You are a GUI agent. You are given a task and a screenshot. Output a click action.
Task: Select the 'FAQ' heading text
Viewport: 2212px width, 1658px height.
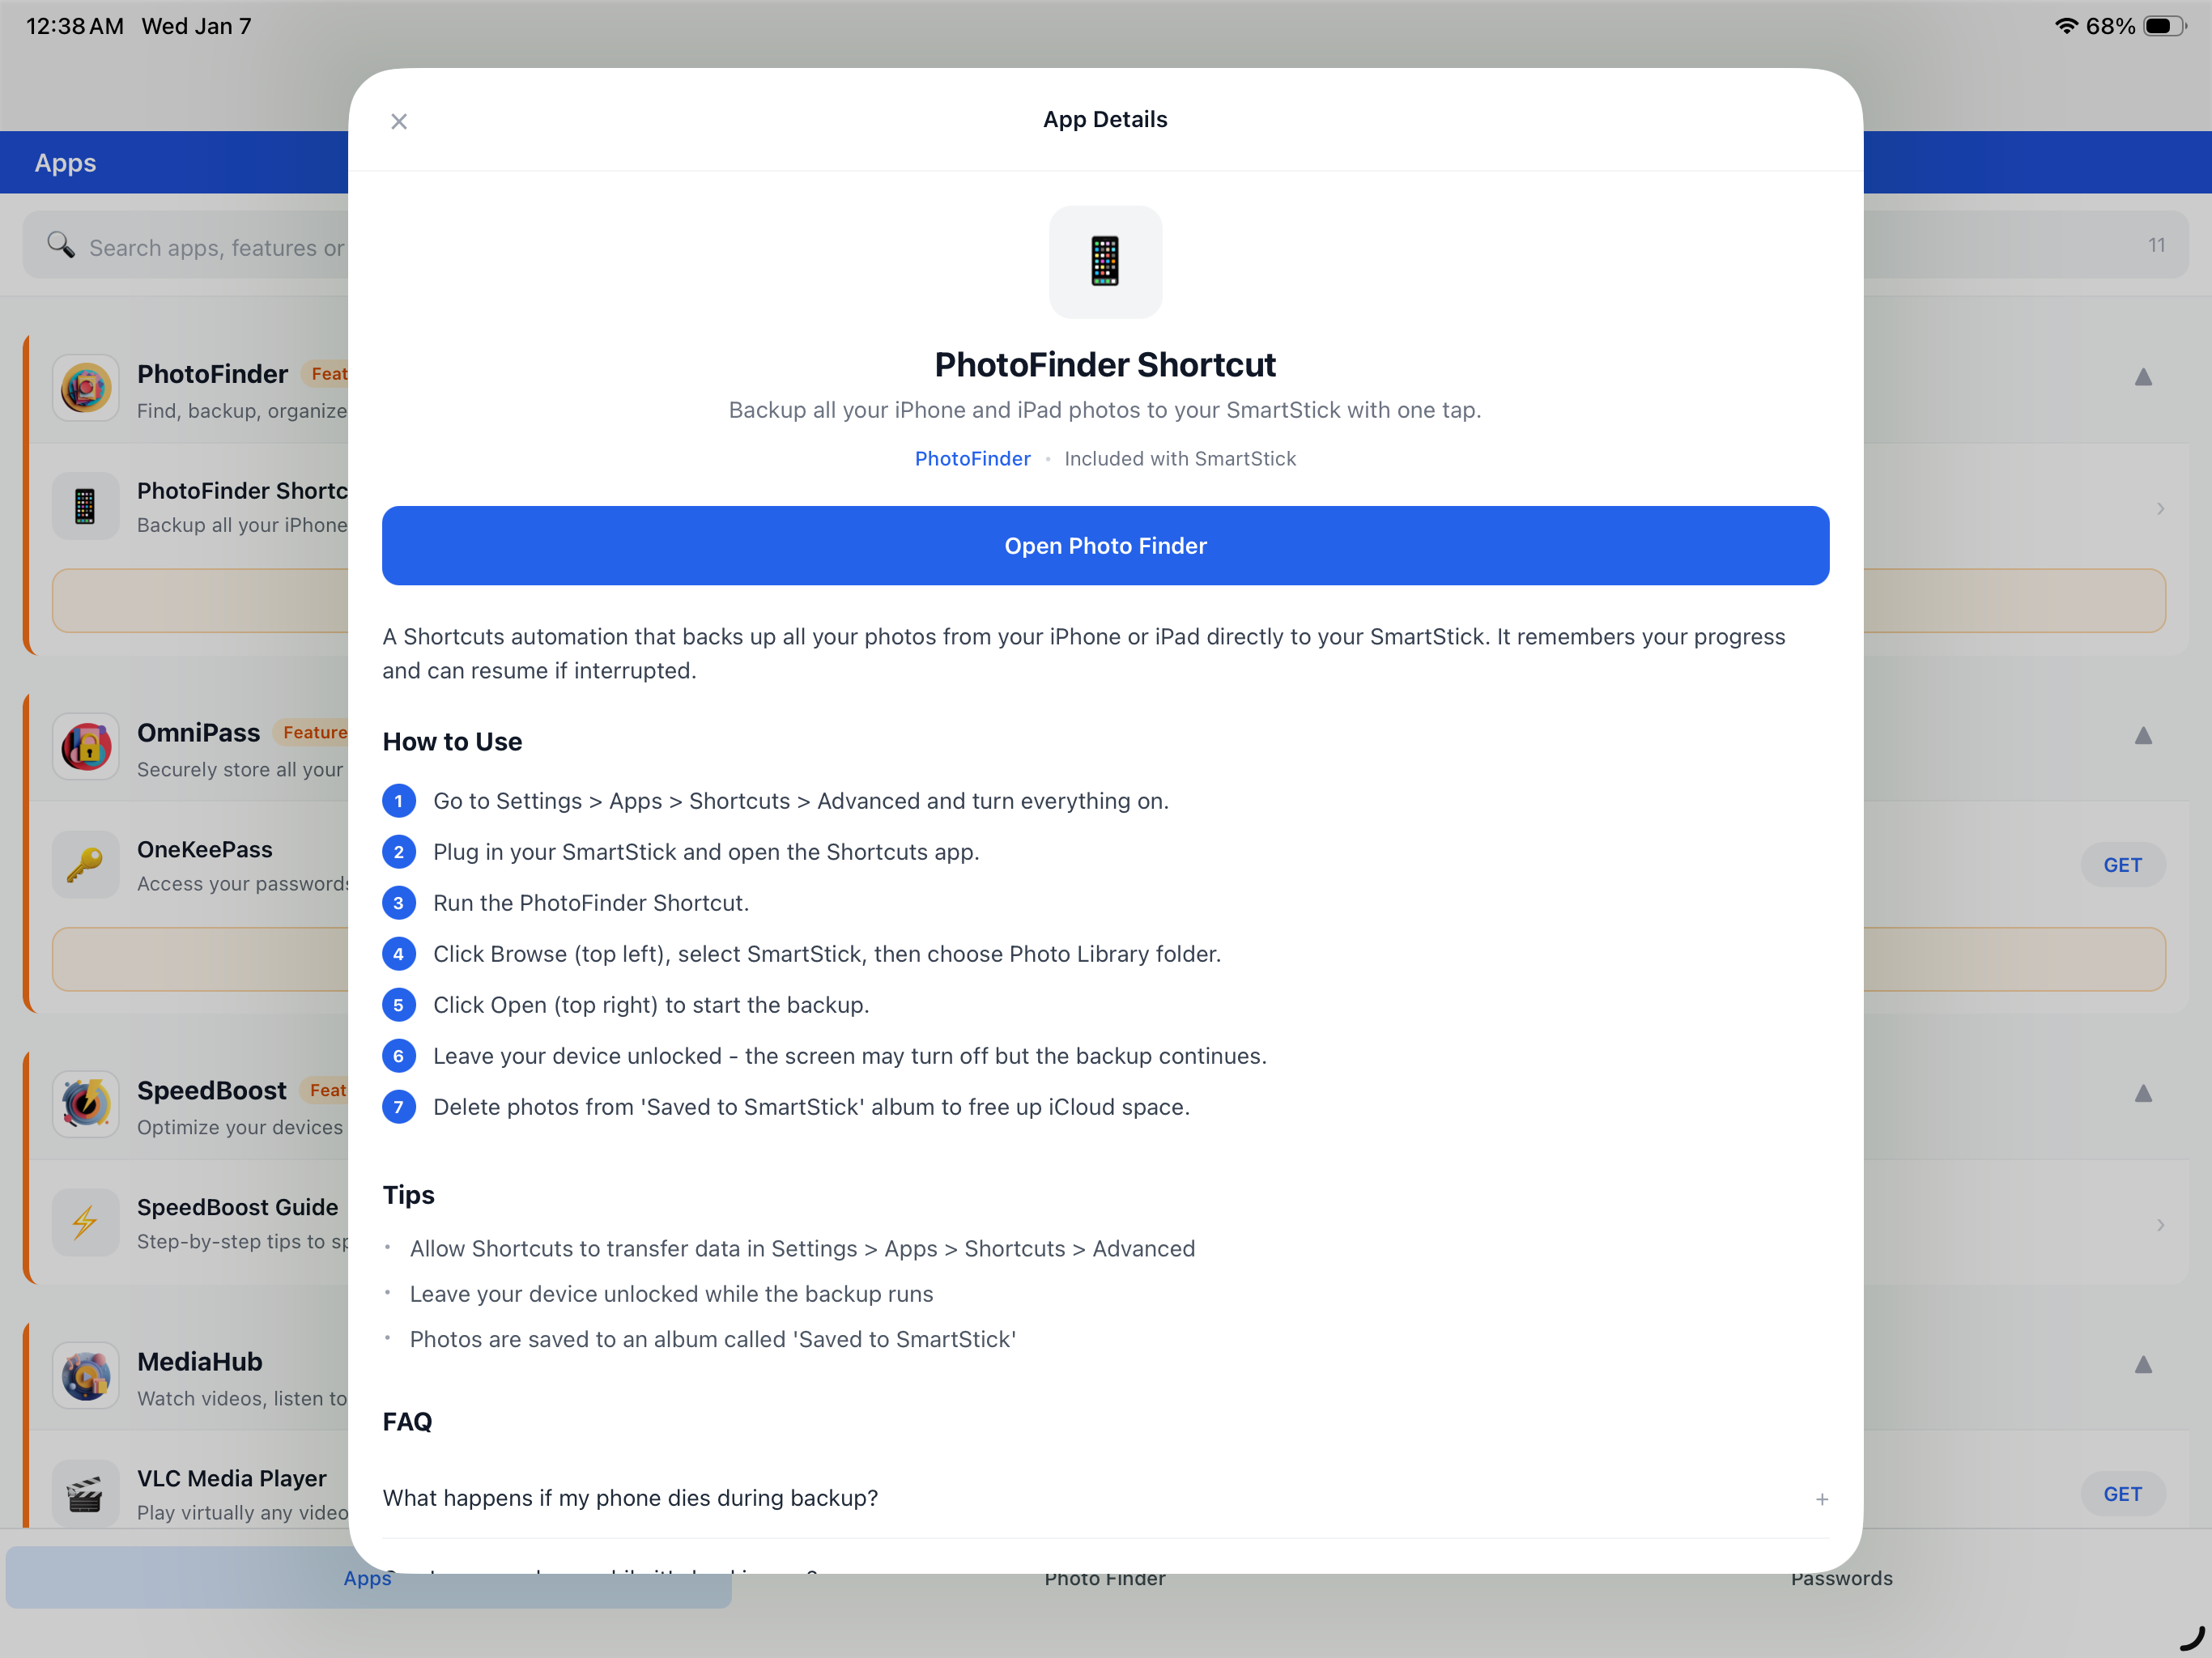(x=407, y=1422)
